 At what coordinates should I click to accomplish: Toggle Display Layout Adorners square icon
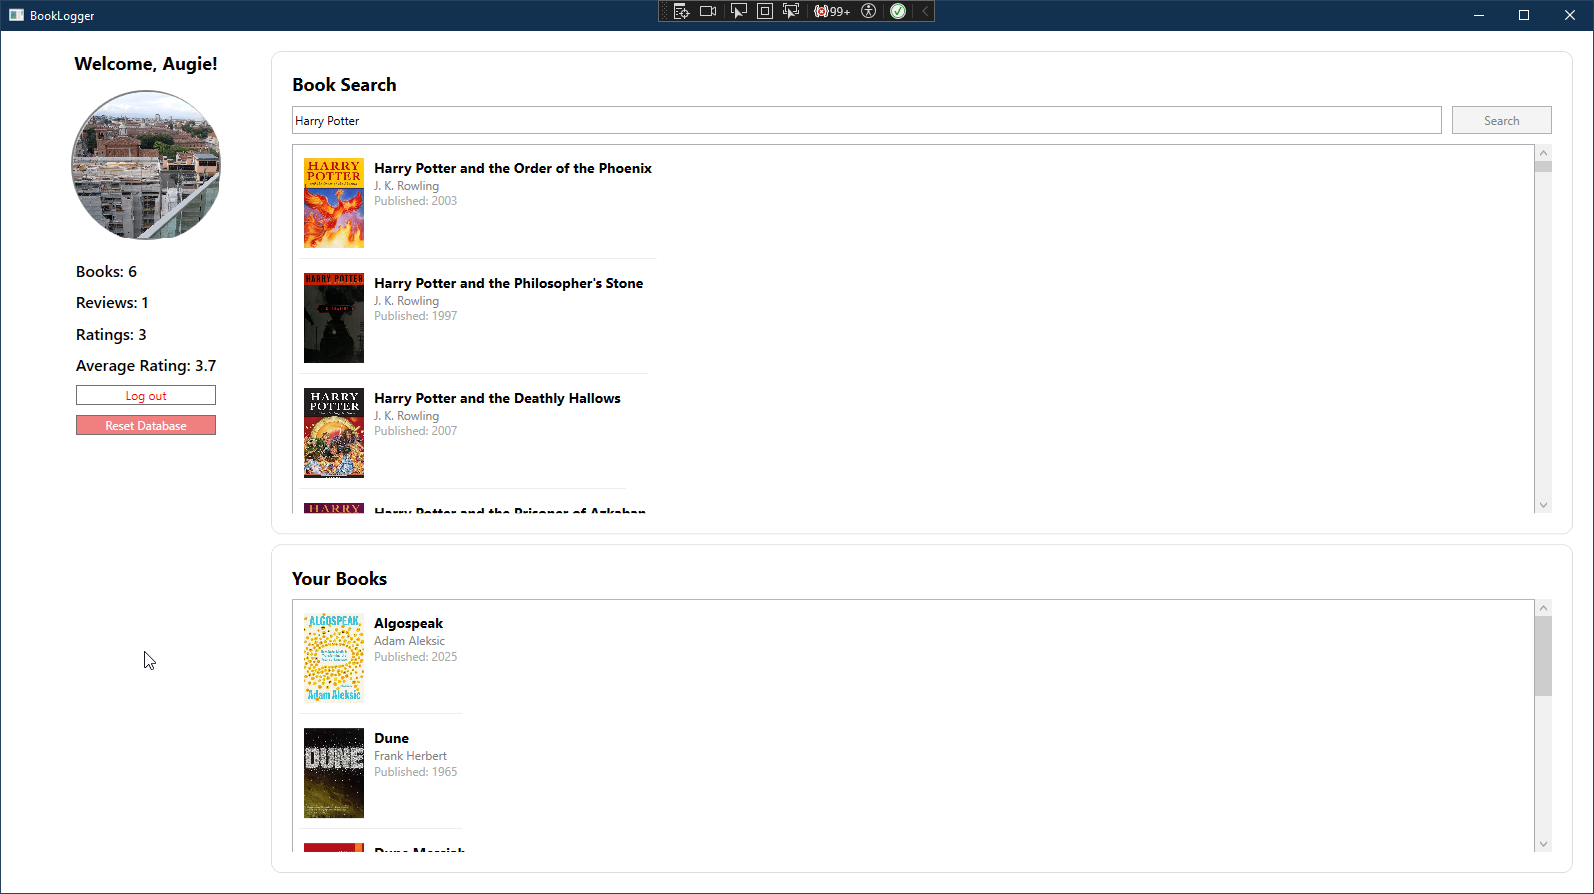[765, 11]
